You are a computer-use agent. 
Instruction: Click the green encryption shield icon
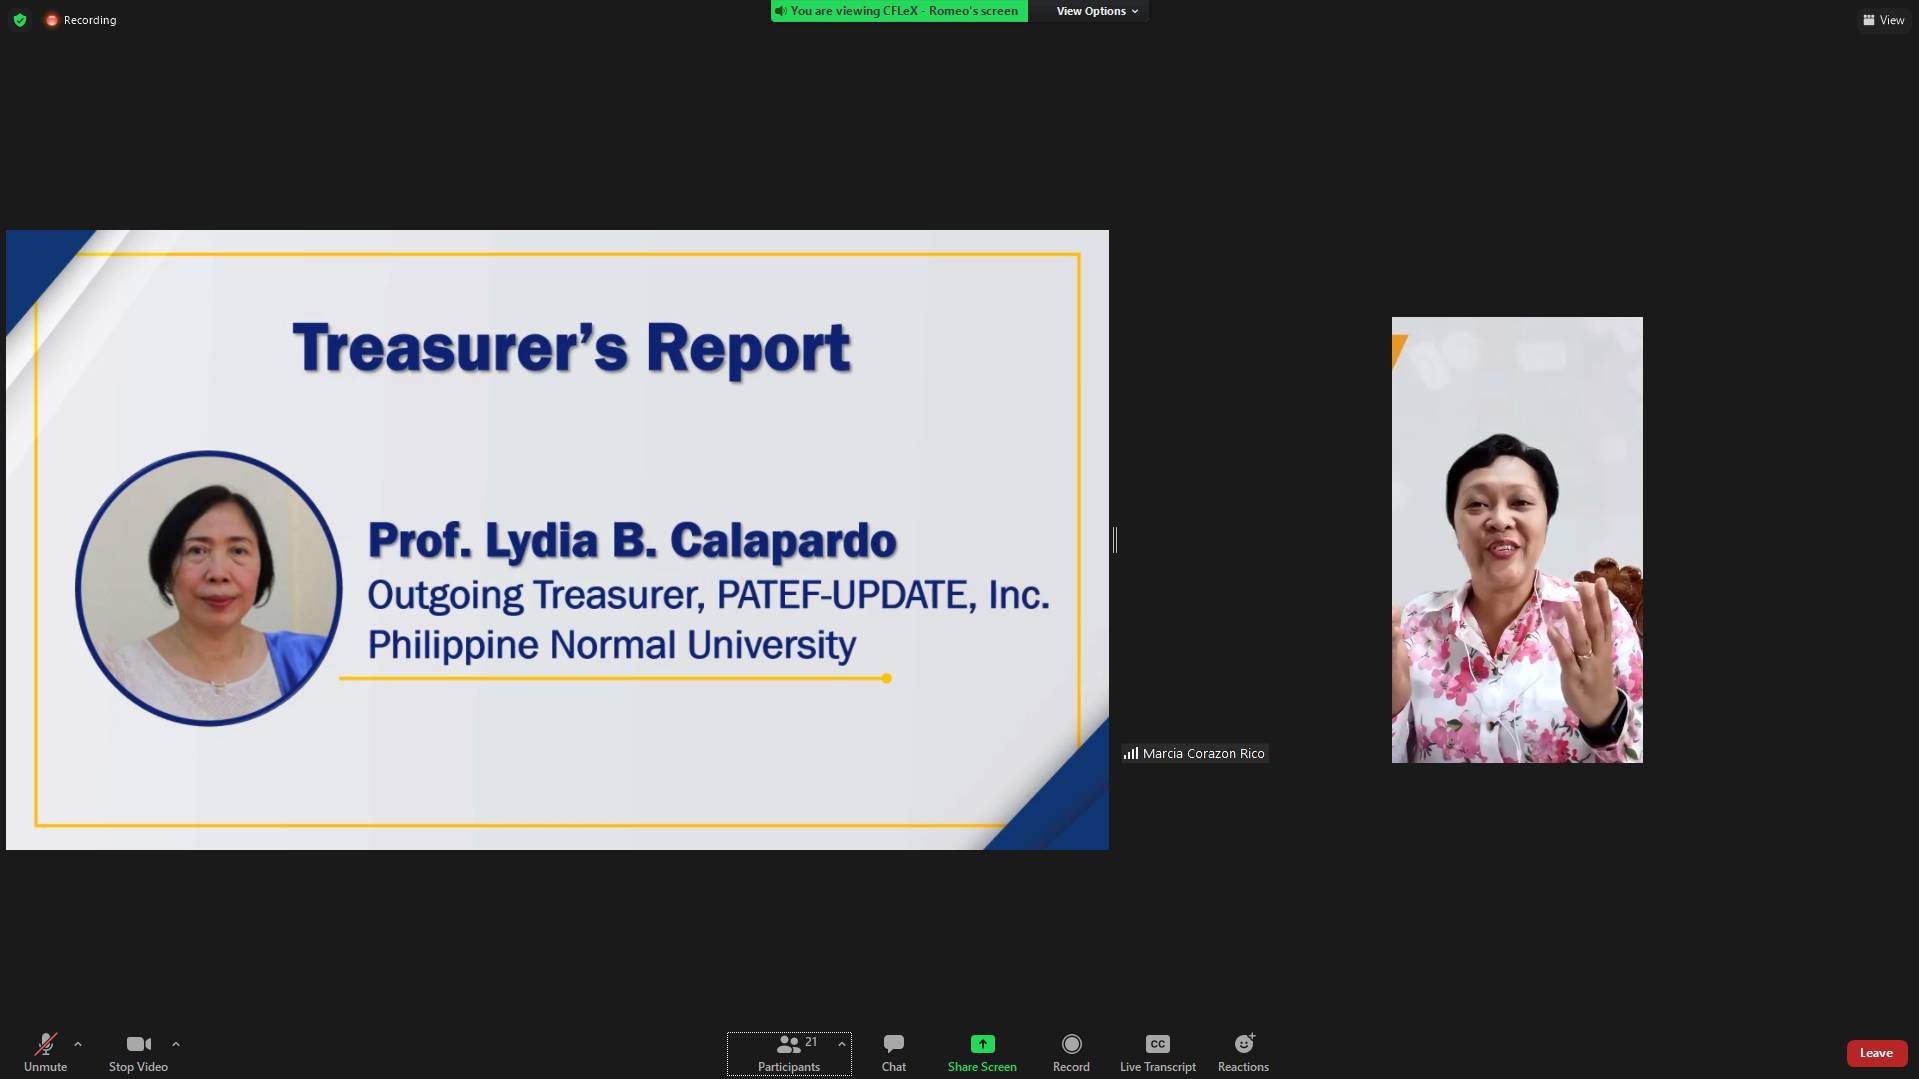(x=20, y=20)
